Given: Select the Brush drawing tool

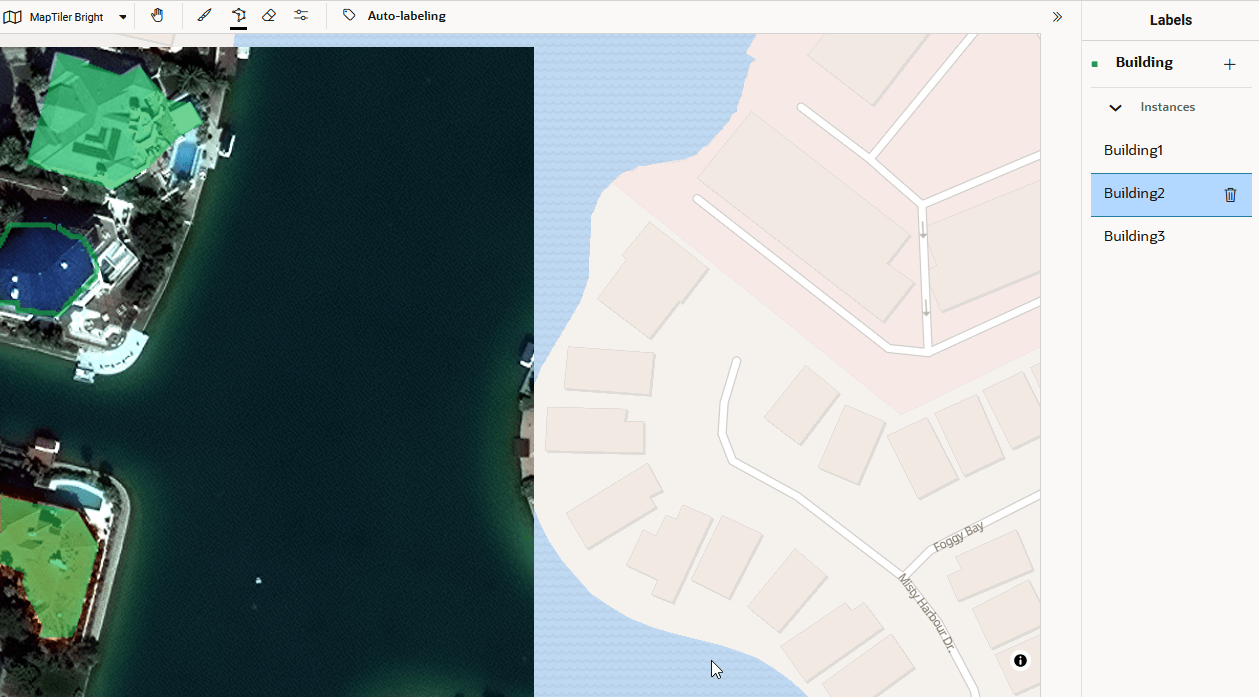Looking at the screenshot, I should point(204,16).
